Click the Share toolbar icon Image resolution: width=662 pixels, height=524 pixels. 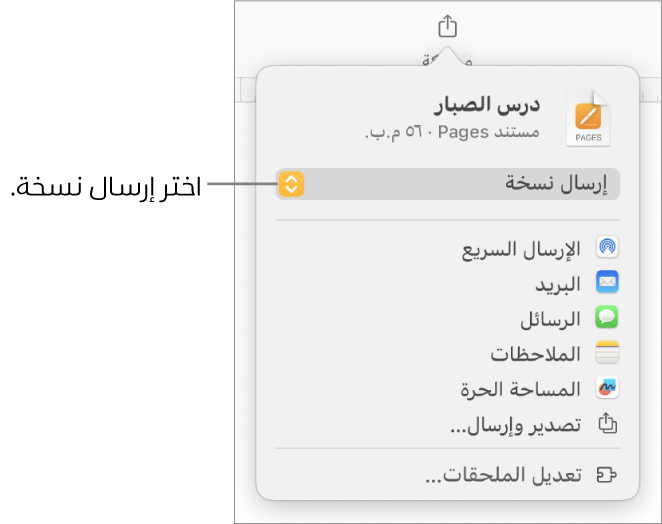coord(448,26)
